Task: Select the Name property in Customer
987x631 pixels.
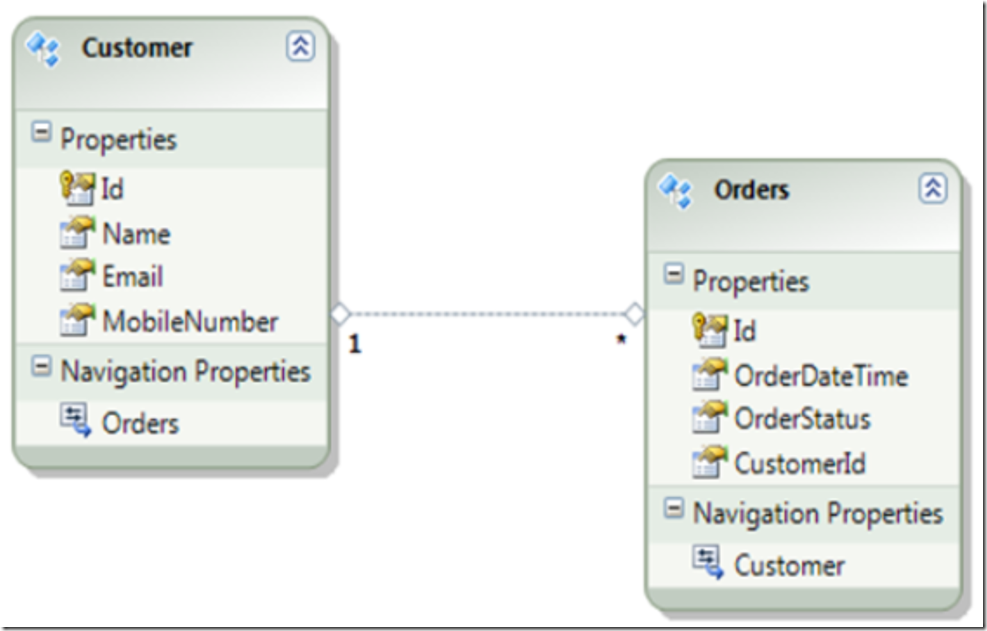Action: 136,234
